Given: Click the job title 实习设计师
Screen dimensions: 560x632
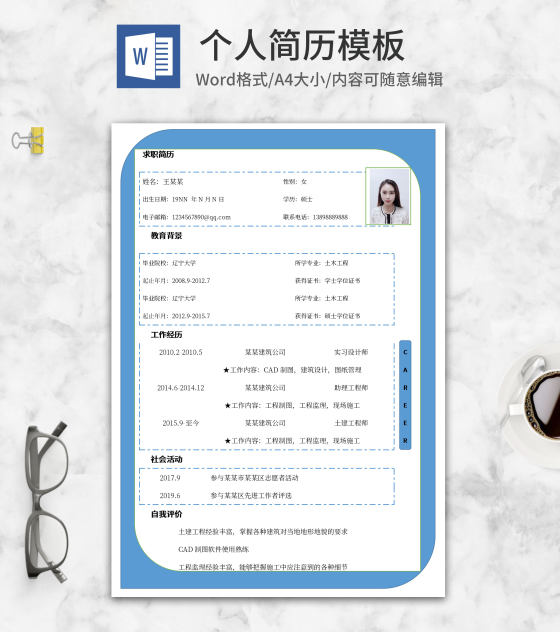Looking at the screenshot, I should coord(351,352).
